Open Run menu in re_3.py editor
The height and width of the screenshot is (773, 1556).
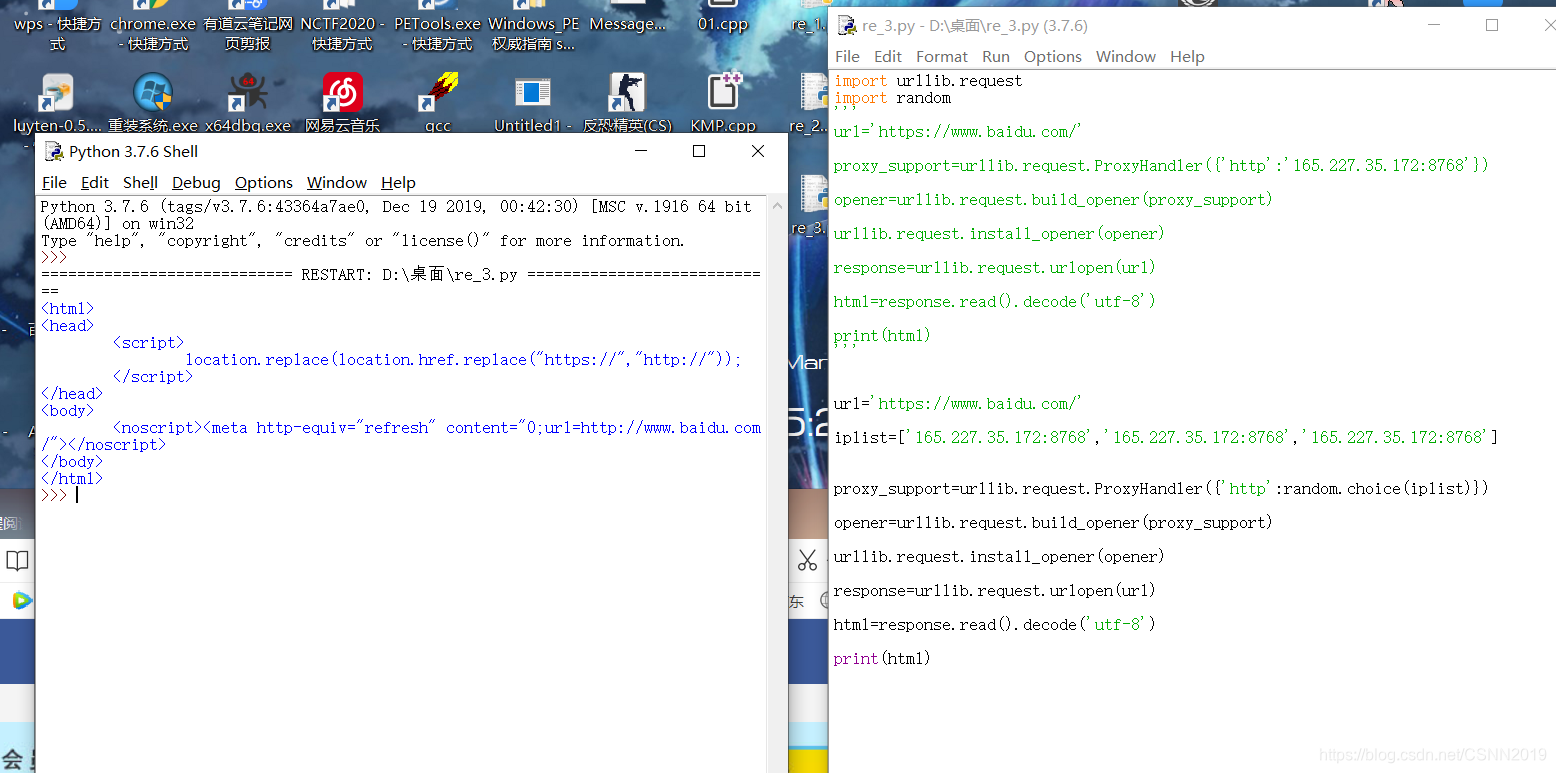tap(996, 56)
